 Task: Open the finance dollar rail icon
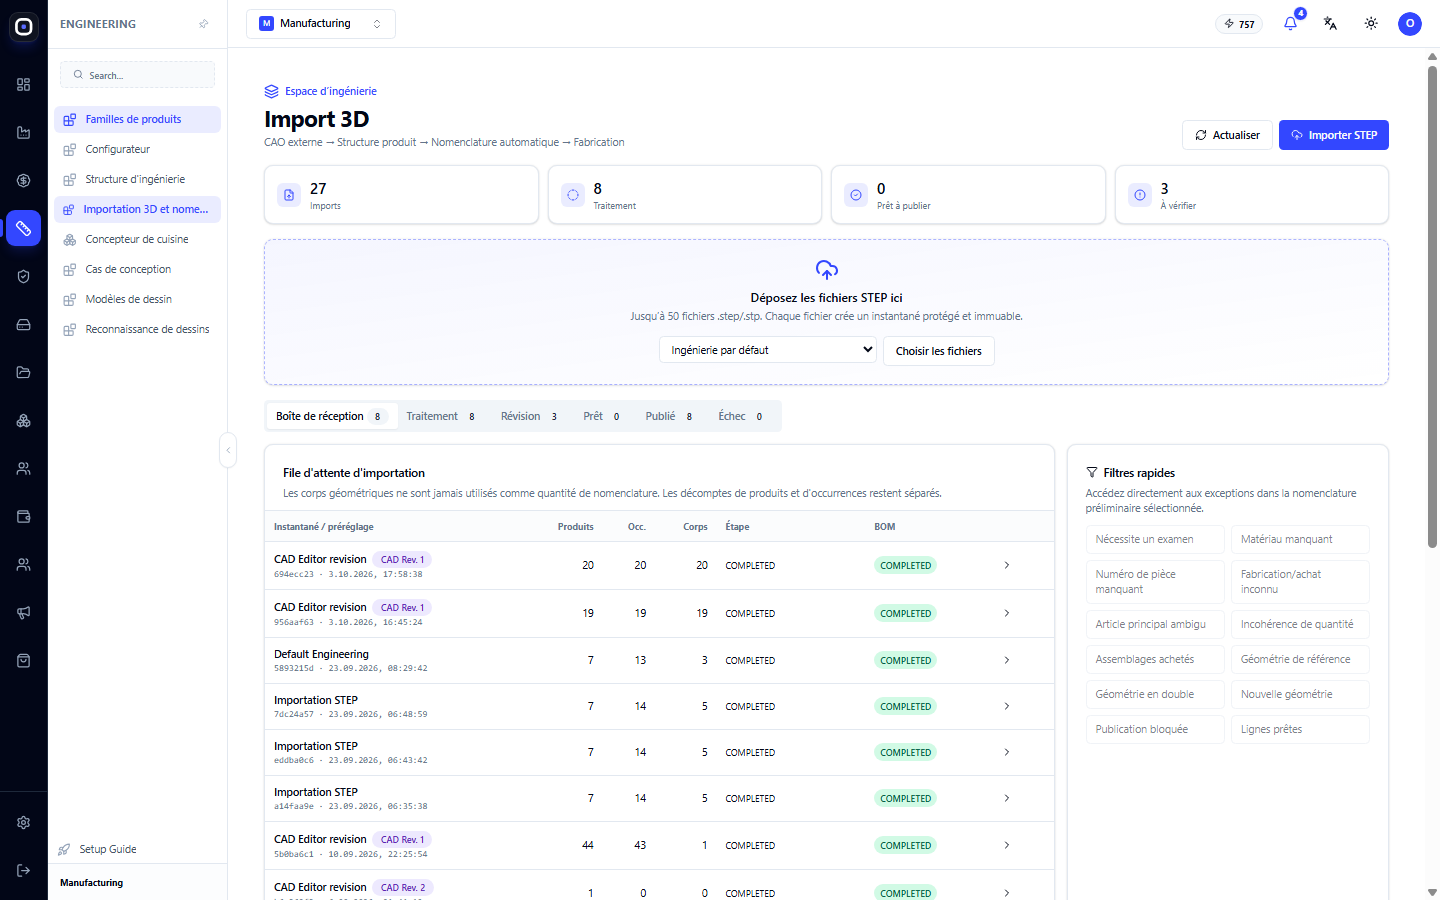(x=24, y=181)
